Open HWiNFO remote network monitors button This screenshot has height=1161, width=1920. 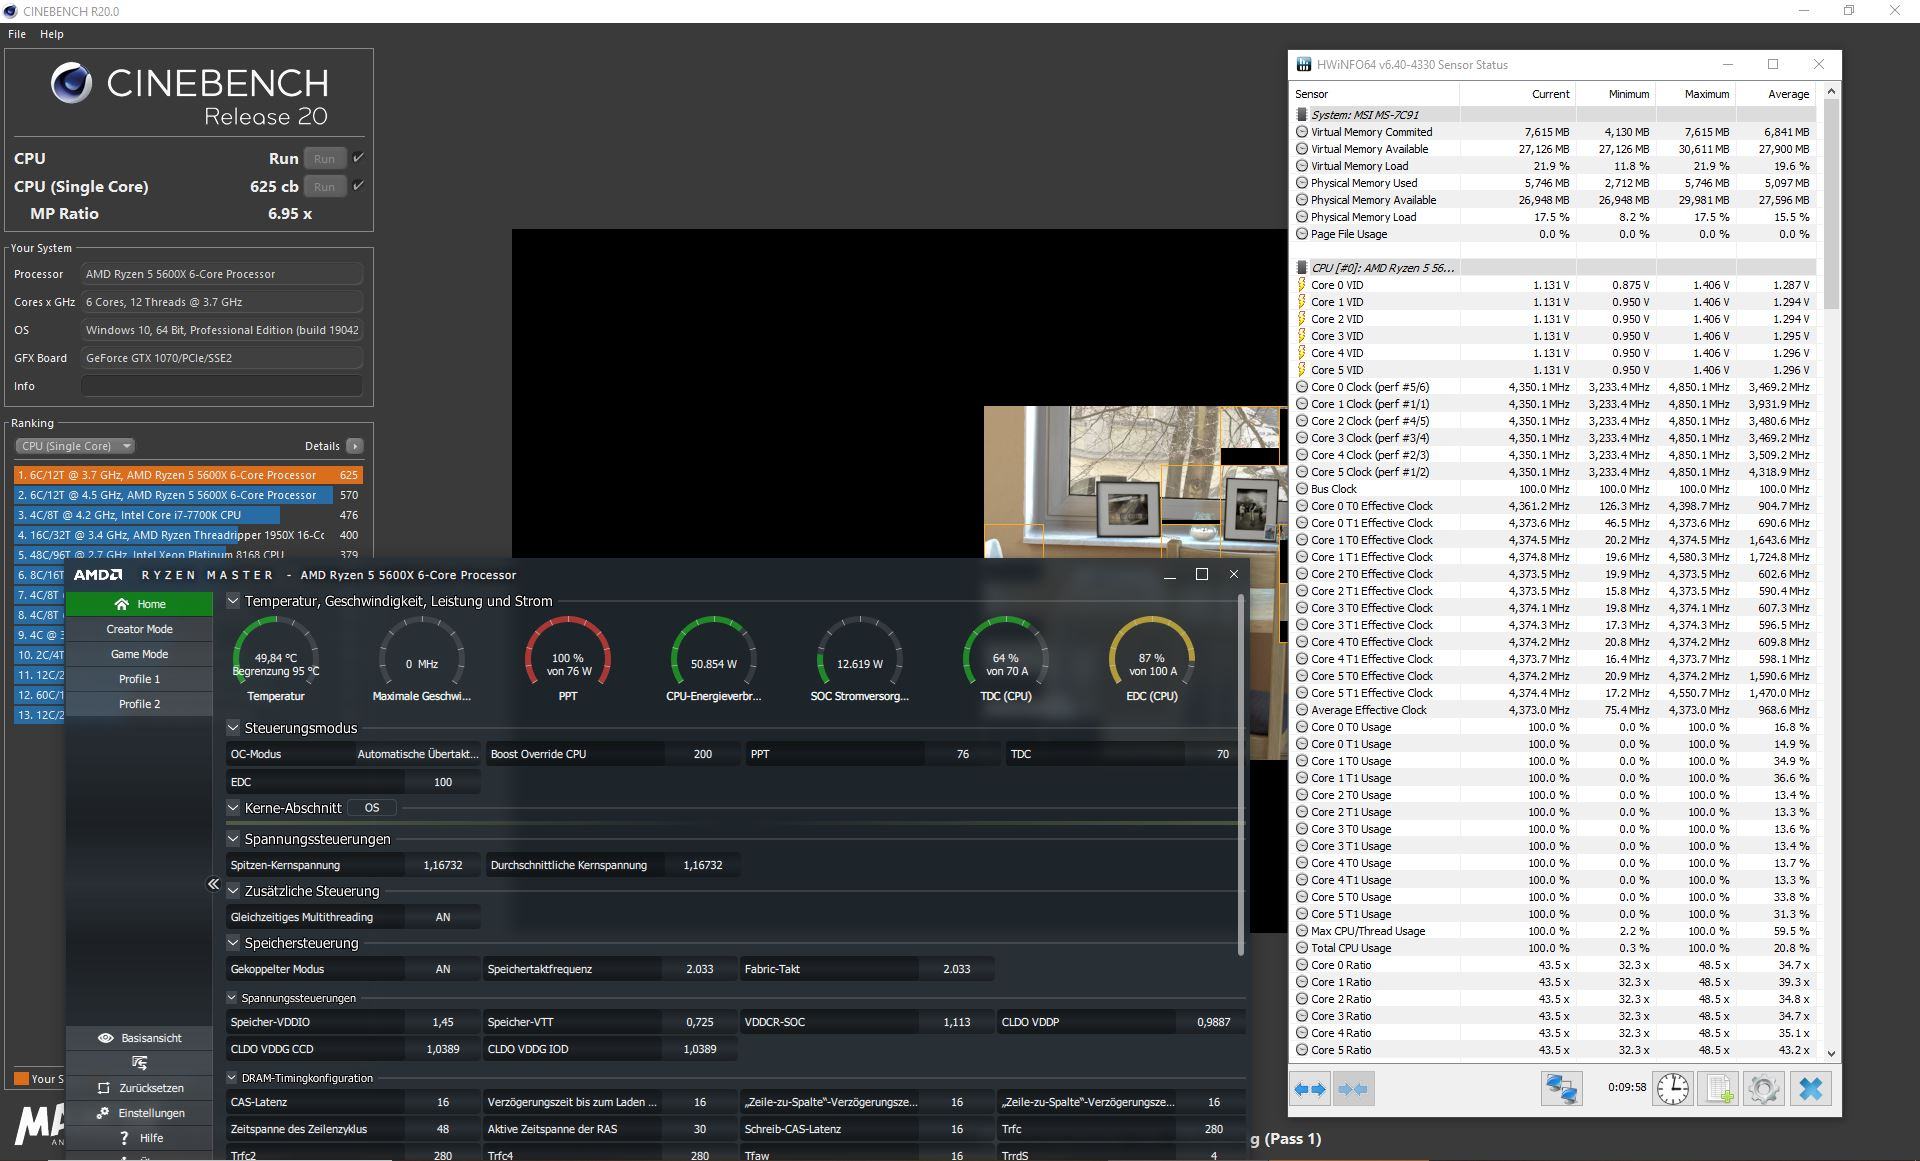pyautogui.click(x=1561, y=1089)
